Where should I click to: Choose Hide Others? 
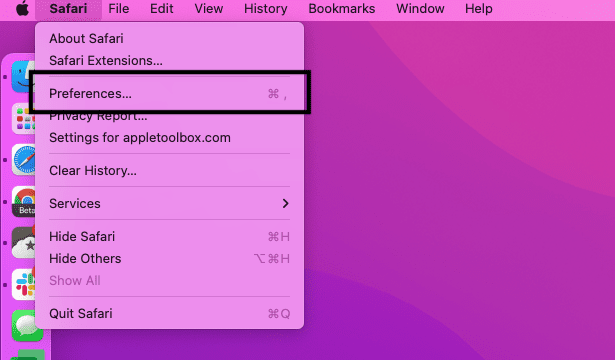(x=169, y=258)
